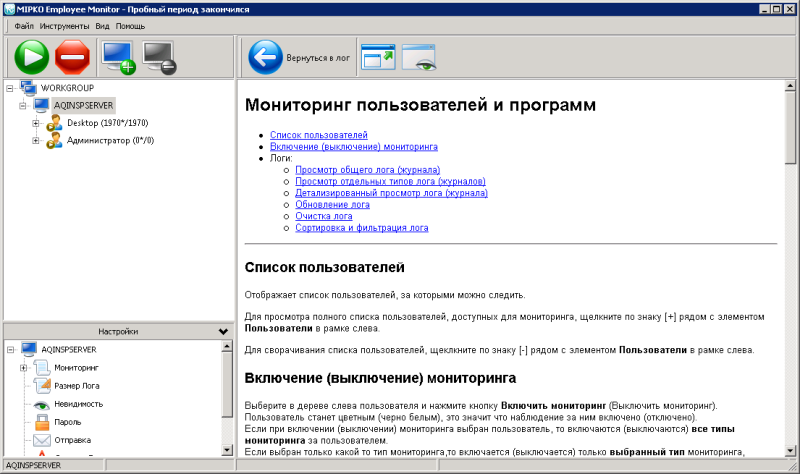Select Мониторинг settings item label
This screenshot has width=800, height=474.
(76, 367)
